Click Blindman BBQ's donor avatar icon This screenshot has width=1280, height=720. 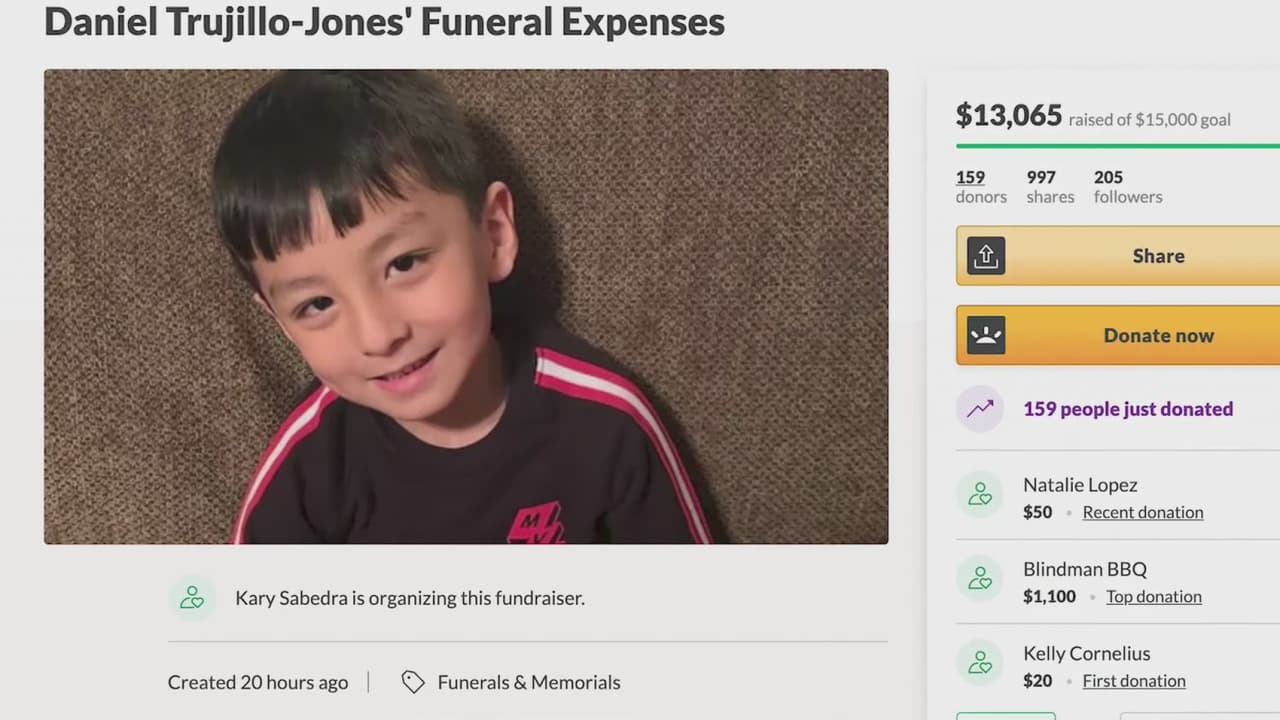pyautogui.click(x=980, y=579)
